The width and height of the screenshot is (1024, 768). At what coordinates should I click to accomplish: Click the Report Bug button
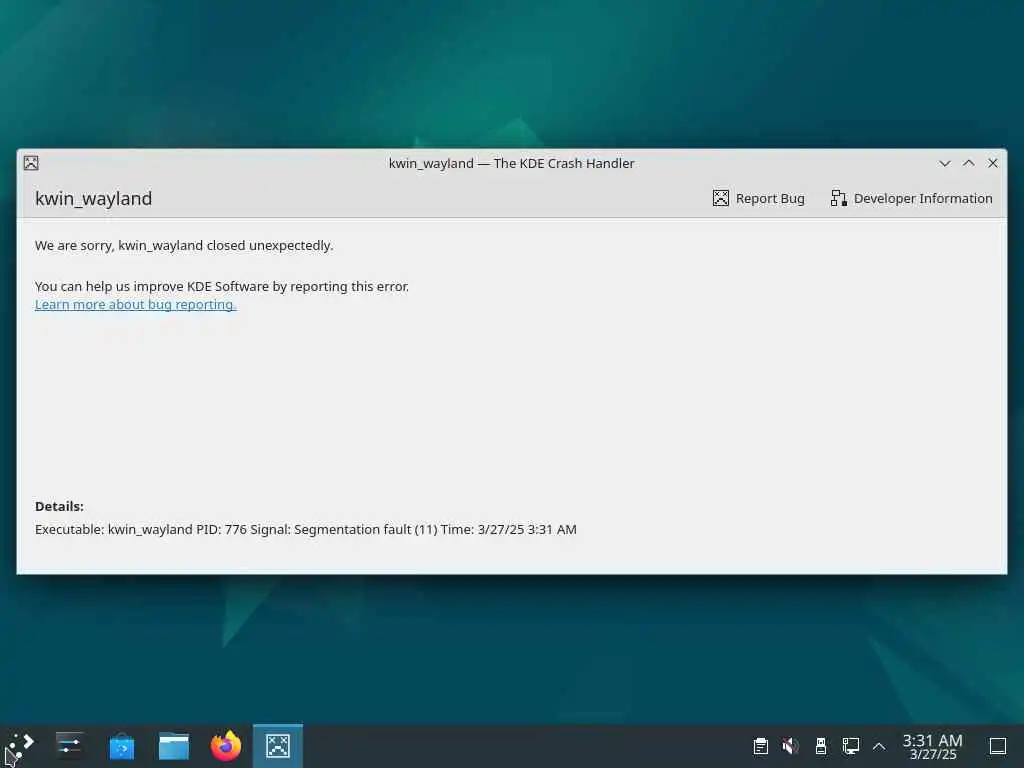[758, 199]
